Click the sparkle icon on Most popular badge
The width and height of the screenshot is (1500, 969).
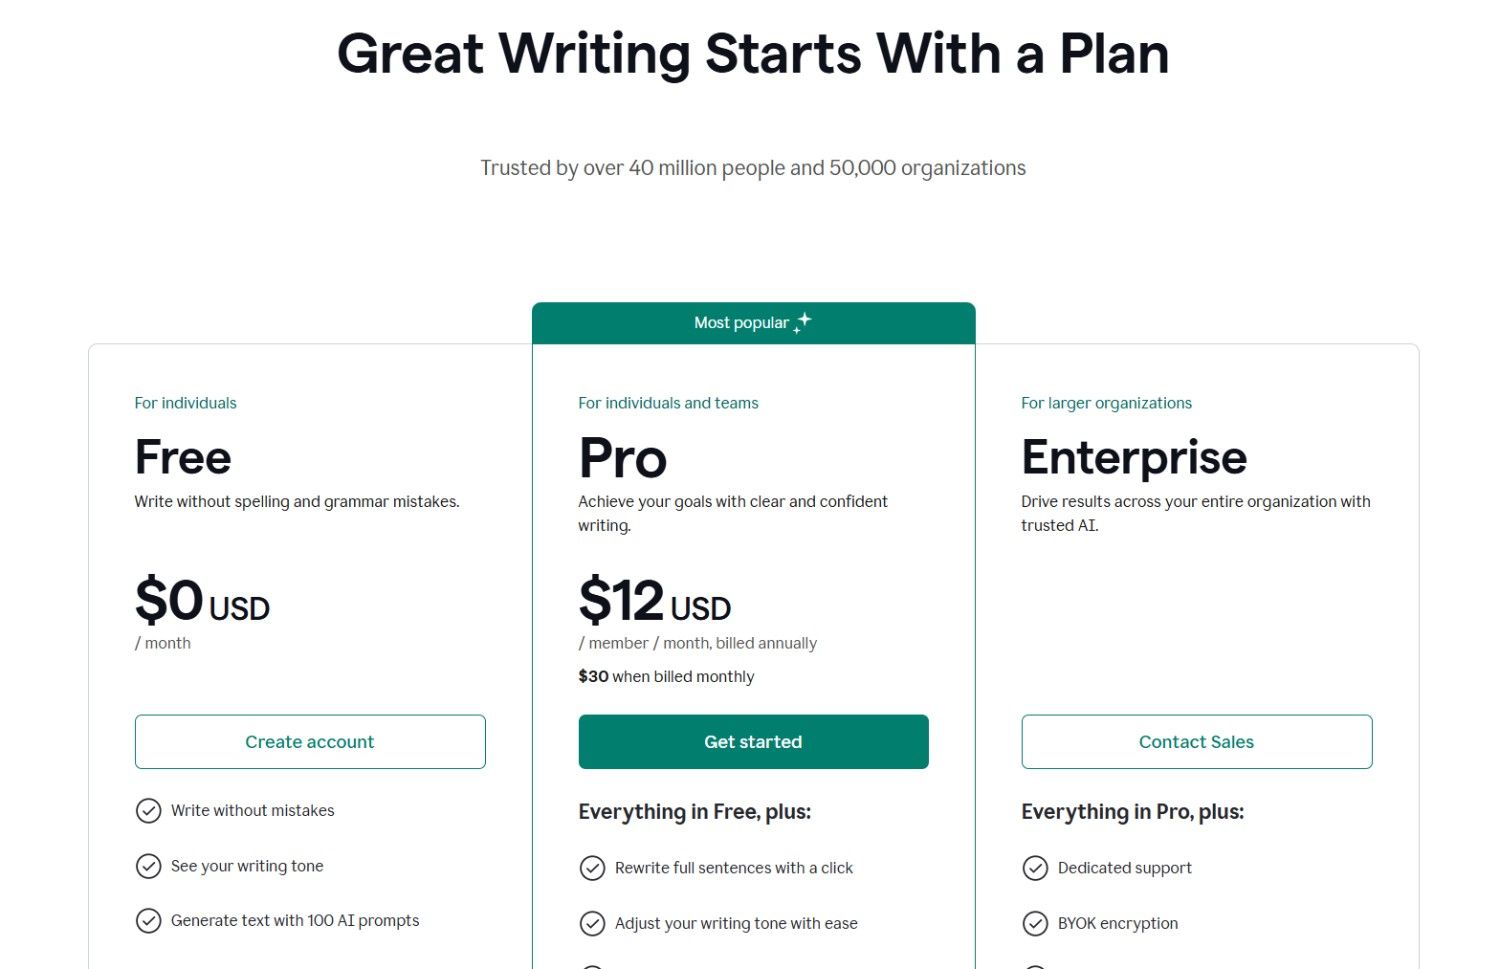(801, 322)
